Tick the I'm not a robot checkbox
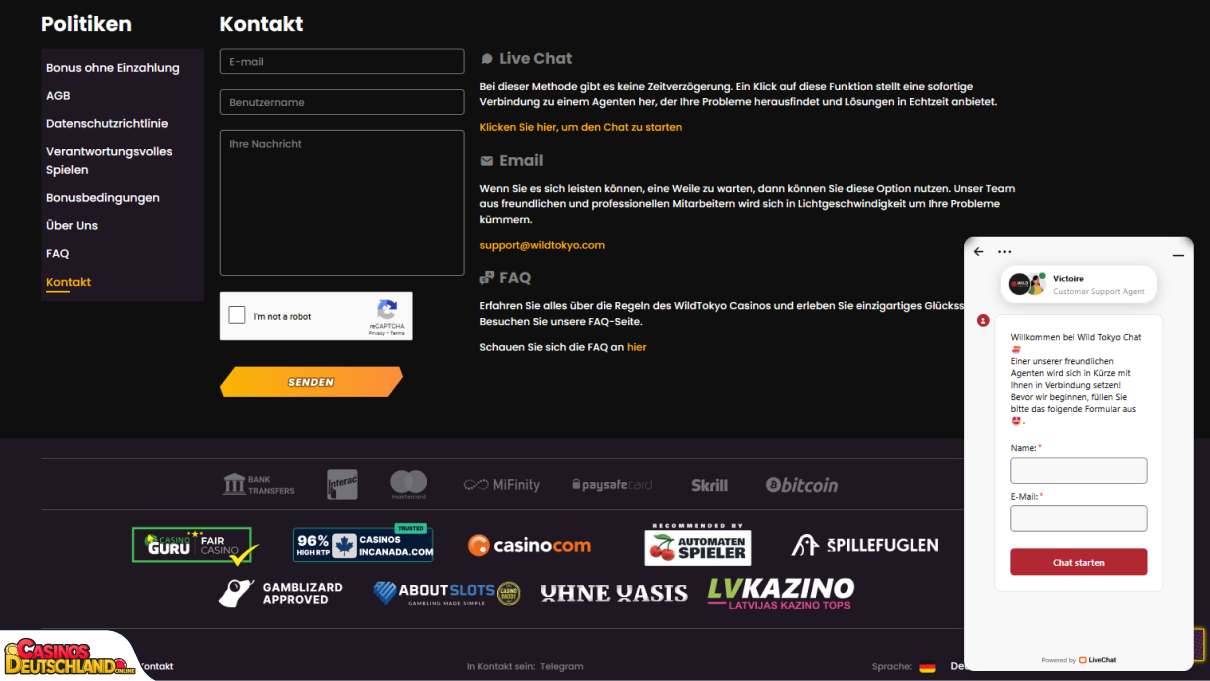Screen dimensions: 1210x681 (x=237, y=316)
